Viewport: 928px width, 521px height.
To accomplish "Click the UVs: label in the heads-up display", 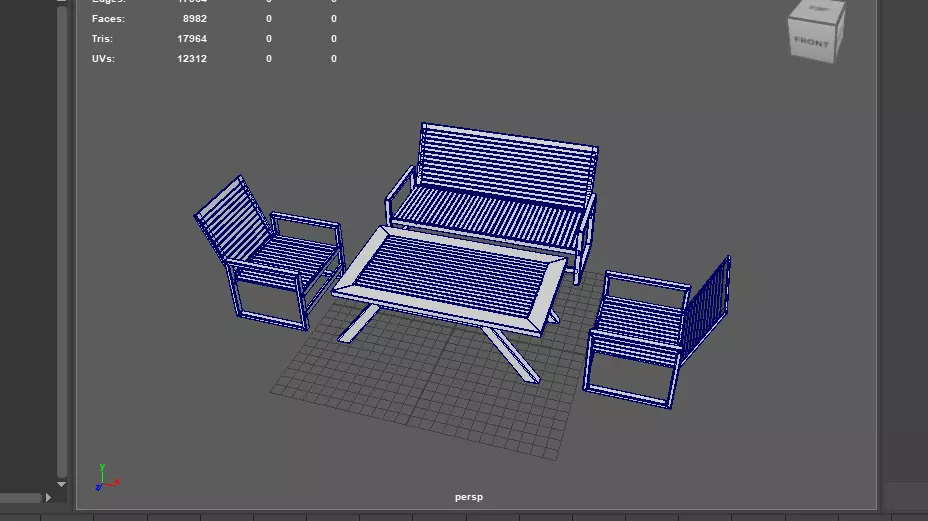I will pyautogui.click(x=103, y=59).
